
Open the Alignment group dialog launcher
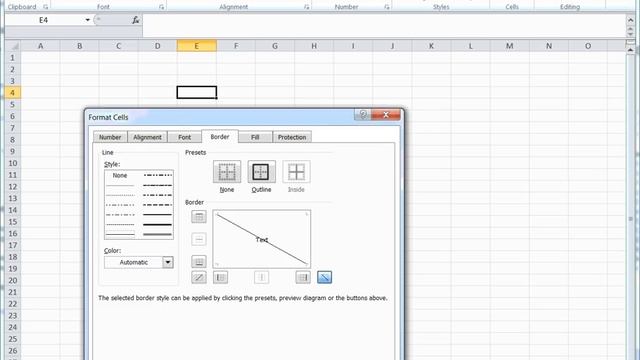point(307,7)
